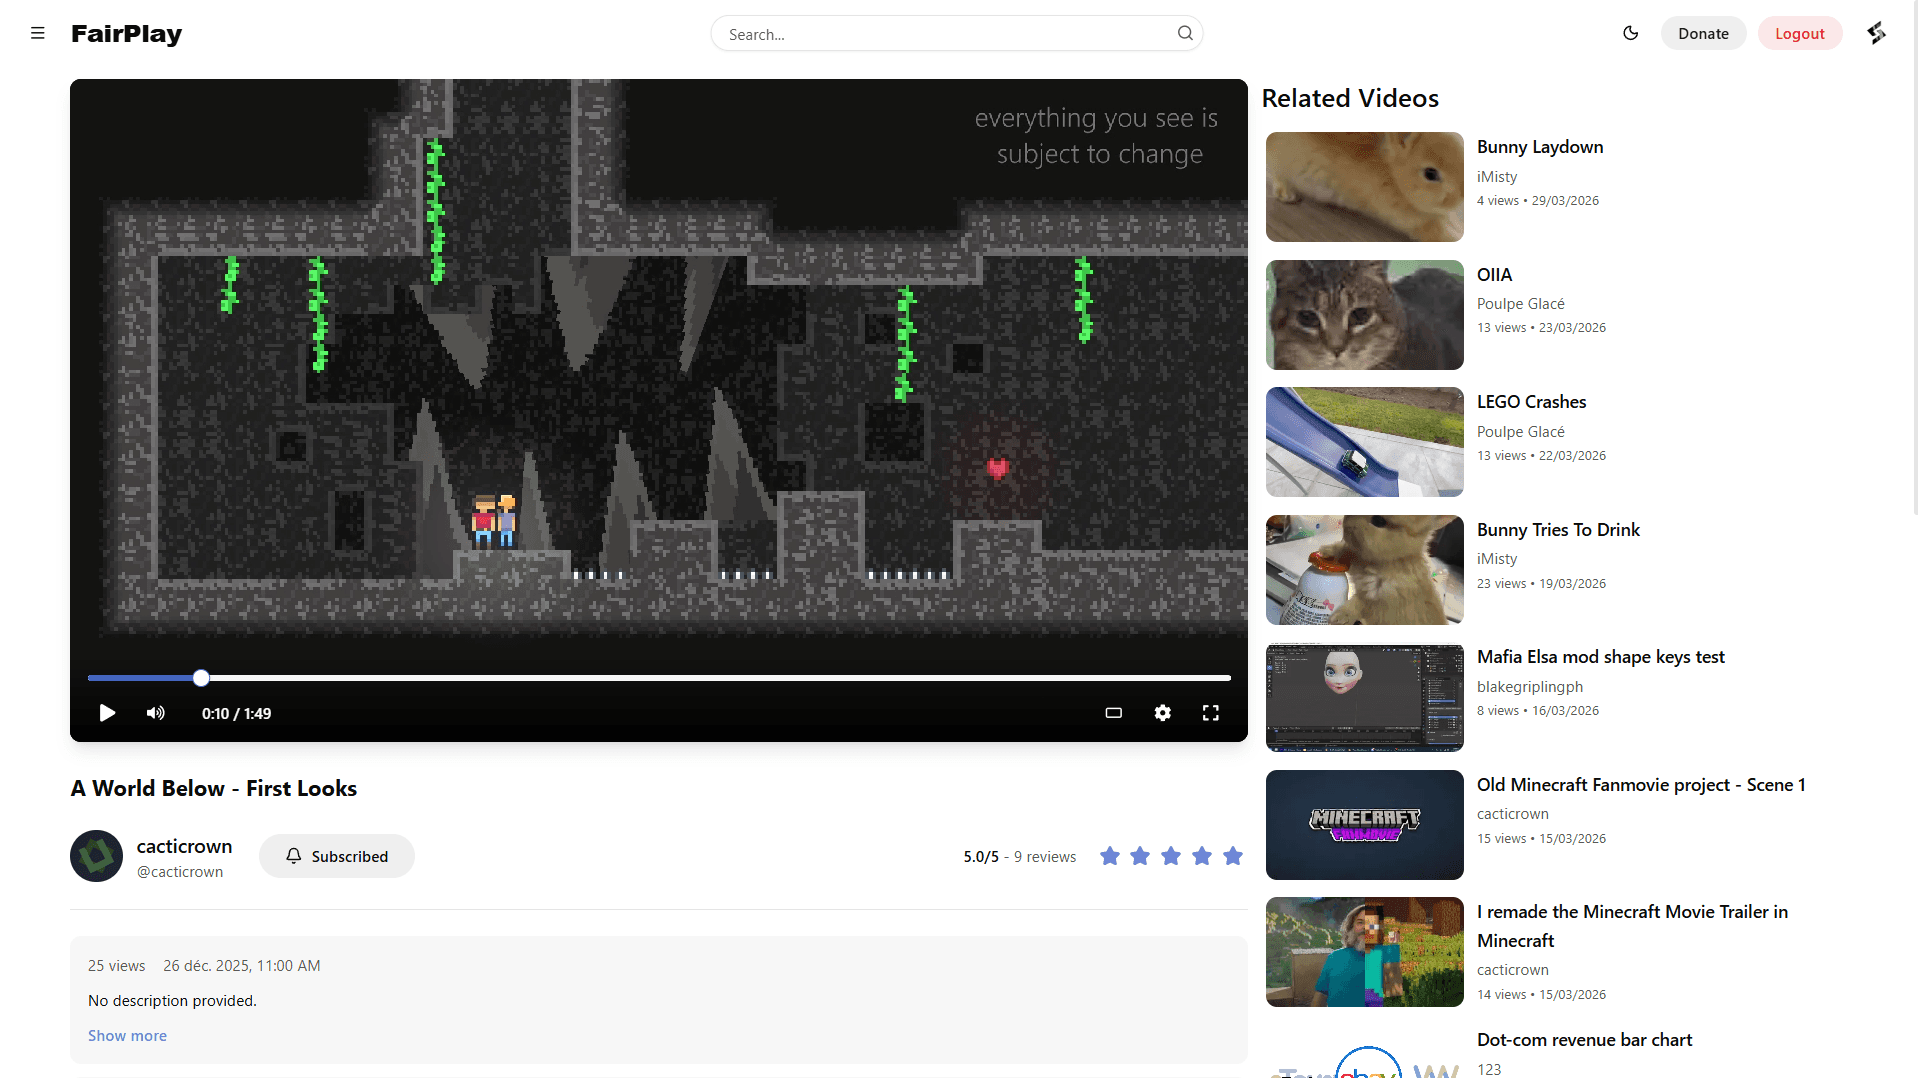The image size is (1918, 1078).
Task: Toggle theater mode on the player
Action: click(1113, 713)
